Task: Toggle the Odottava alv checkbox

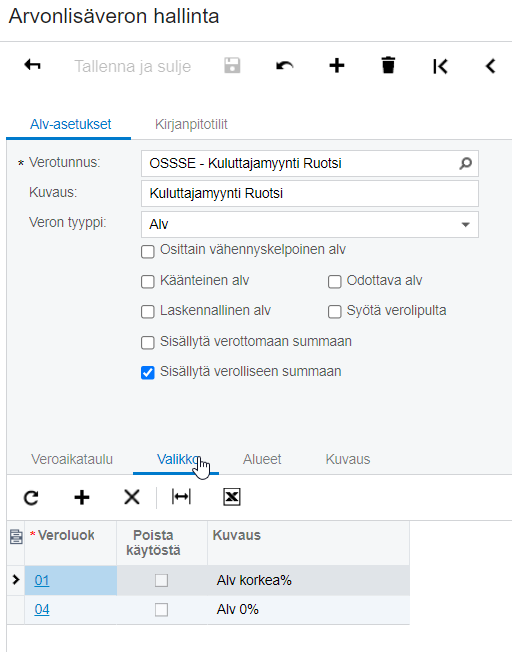Action: click(x=334, y=282)
